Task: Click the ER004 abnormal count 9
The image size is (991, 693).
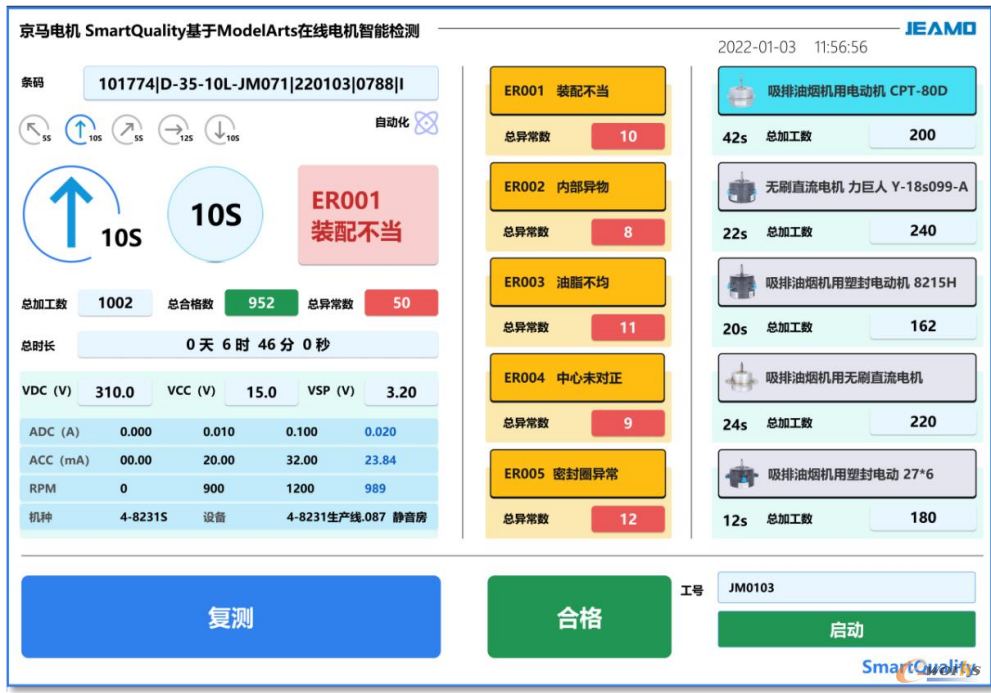Action: pyautogui.click(x=628, y=423)
